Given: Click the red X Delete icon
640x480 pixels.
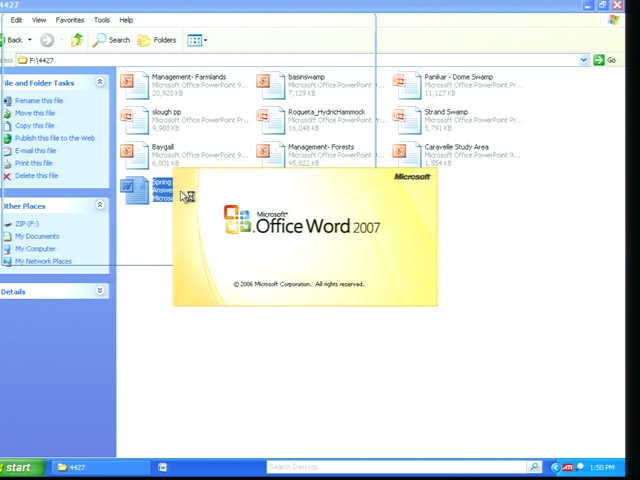Looking at the screenshot, I should (x=7, y=176).
